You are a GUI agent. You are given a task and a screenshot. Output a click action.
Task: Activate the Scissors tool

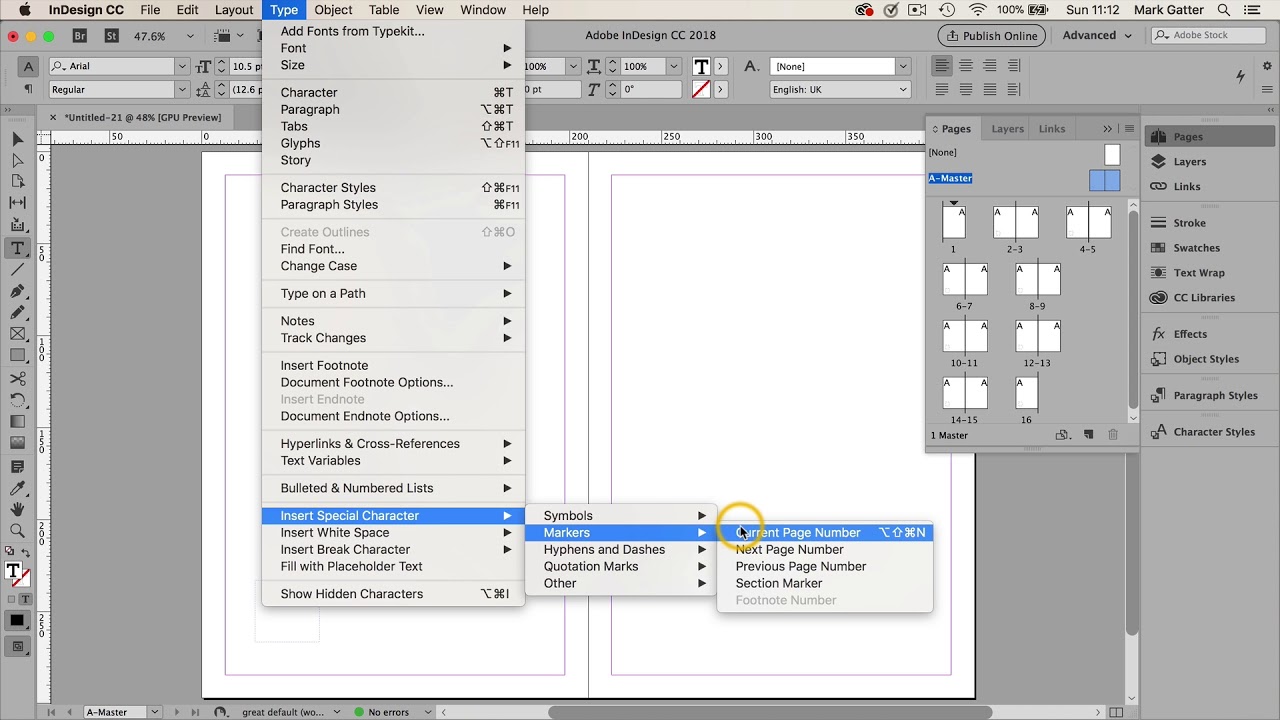click(17, 379)
